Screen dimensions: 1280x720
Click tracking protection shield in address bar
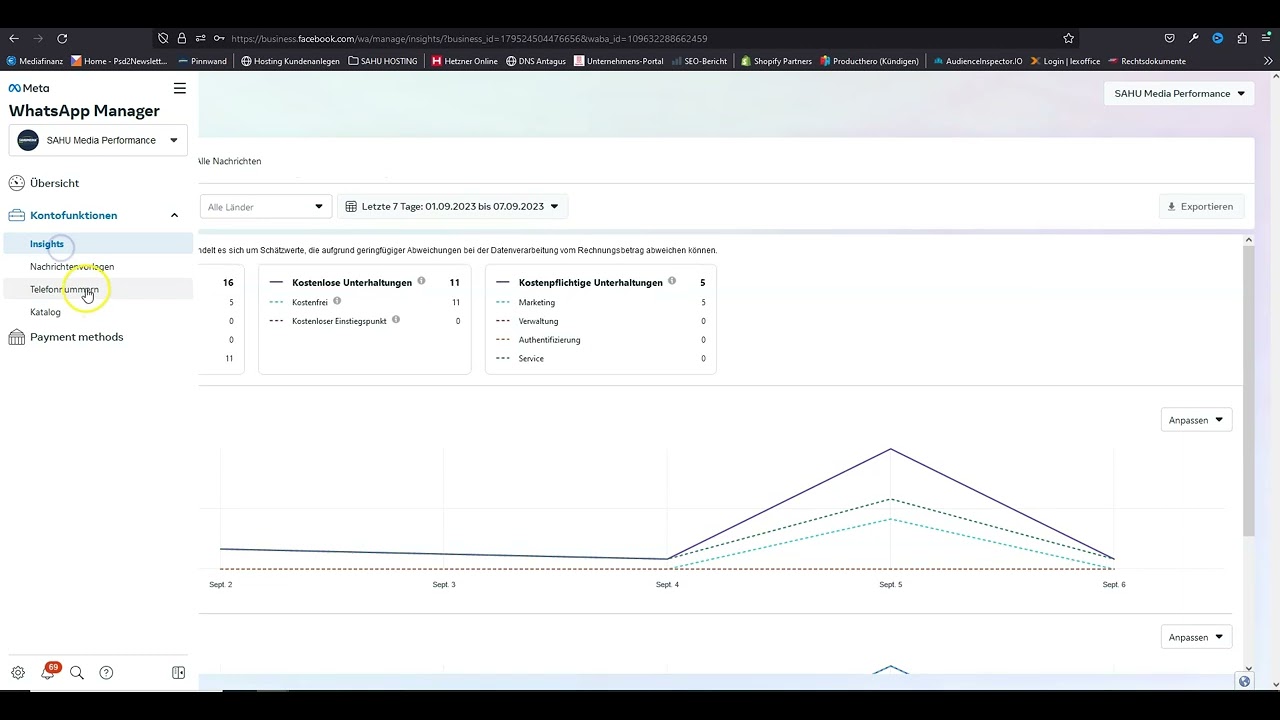pos(163,38)
